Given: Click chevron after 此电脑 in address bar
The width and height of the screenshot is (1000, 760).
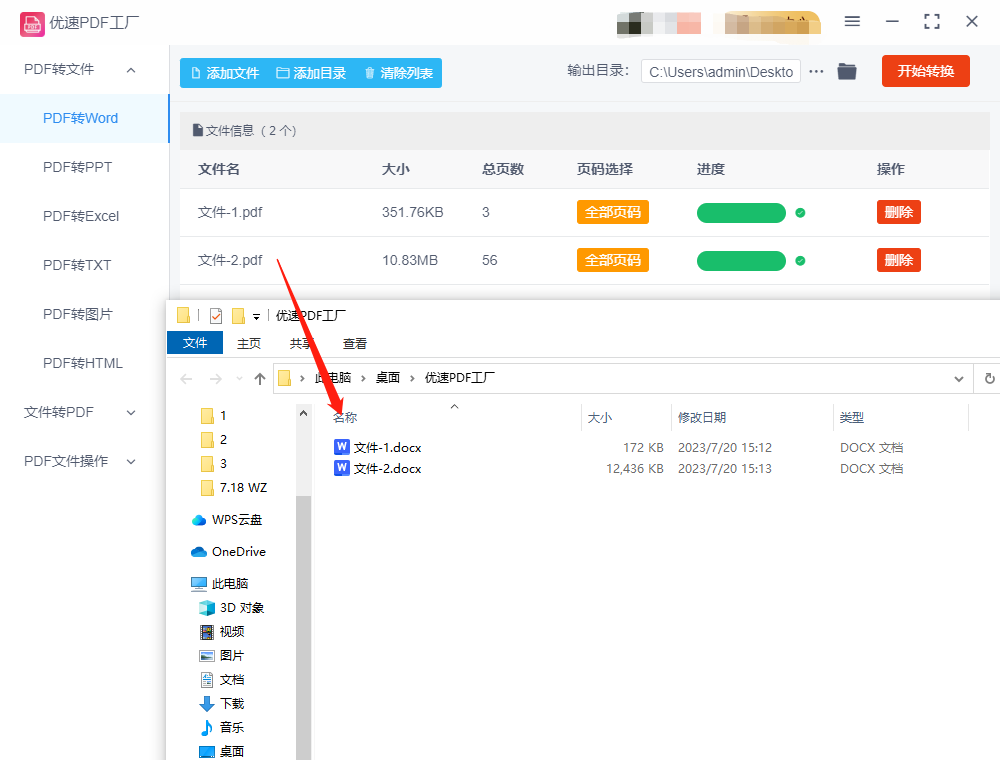Looking at the screenshot, I should click(363, 379).
